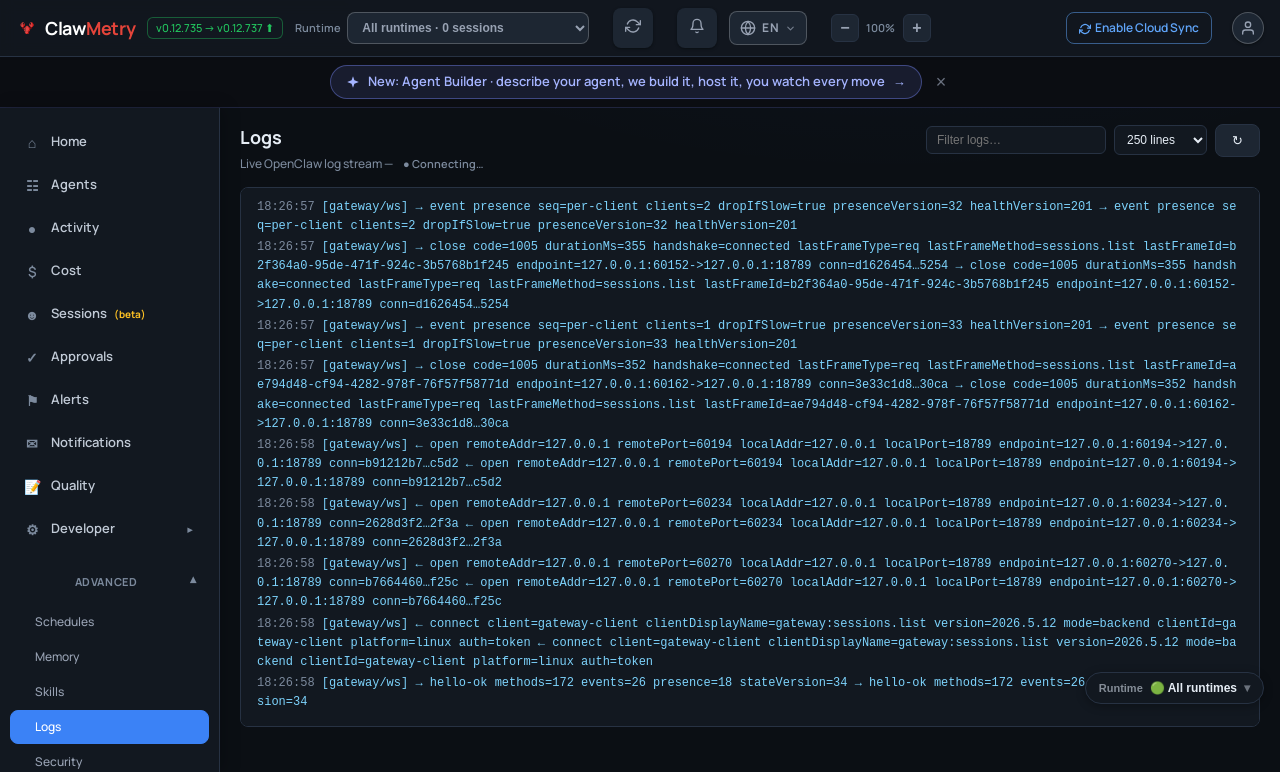Click the ClawMetry logo icon
1280x772 pixels.
point(27,28)
